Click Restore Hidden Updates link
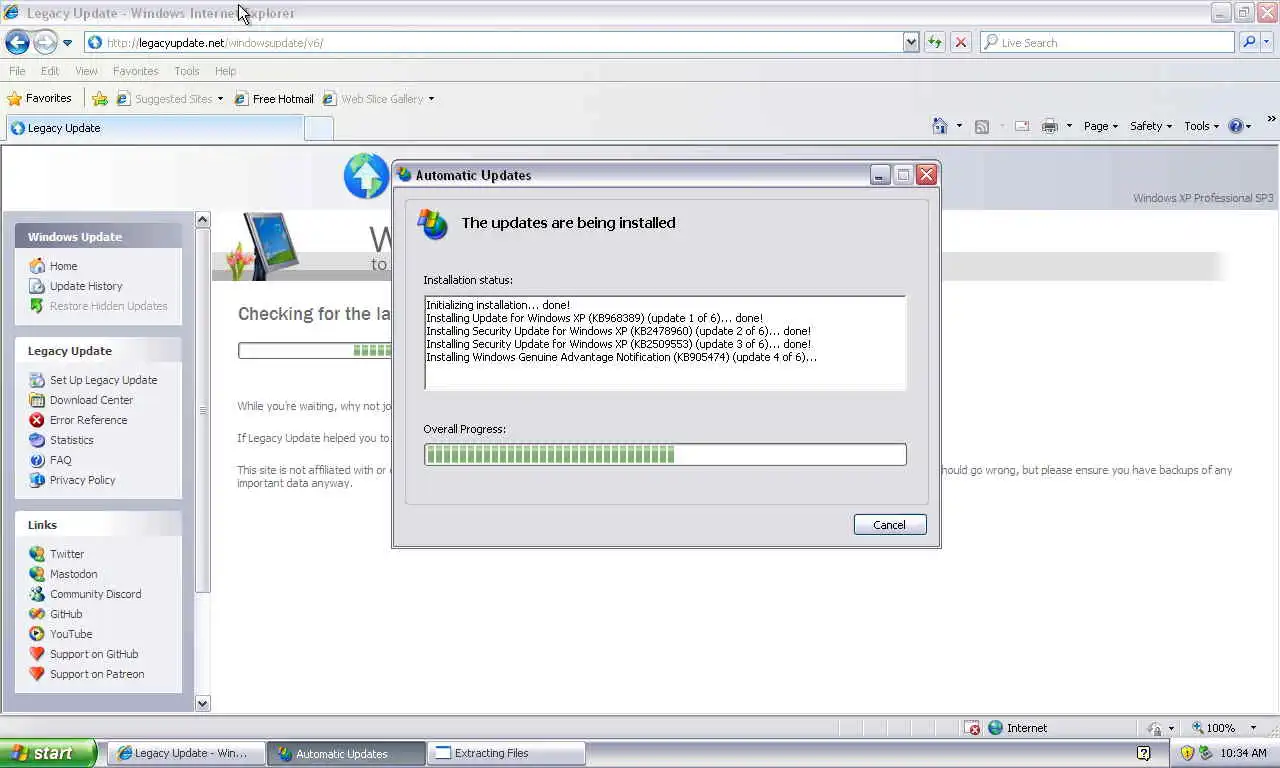This screenshot has height=768, width=1280. pos(108,306)
